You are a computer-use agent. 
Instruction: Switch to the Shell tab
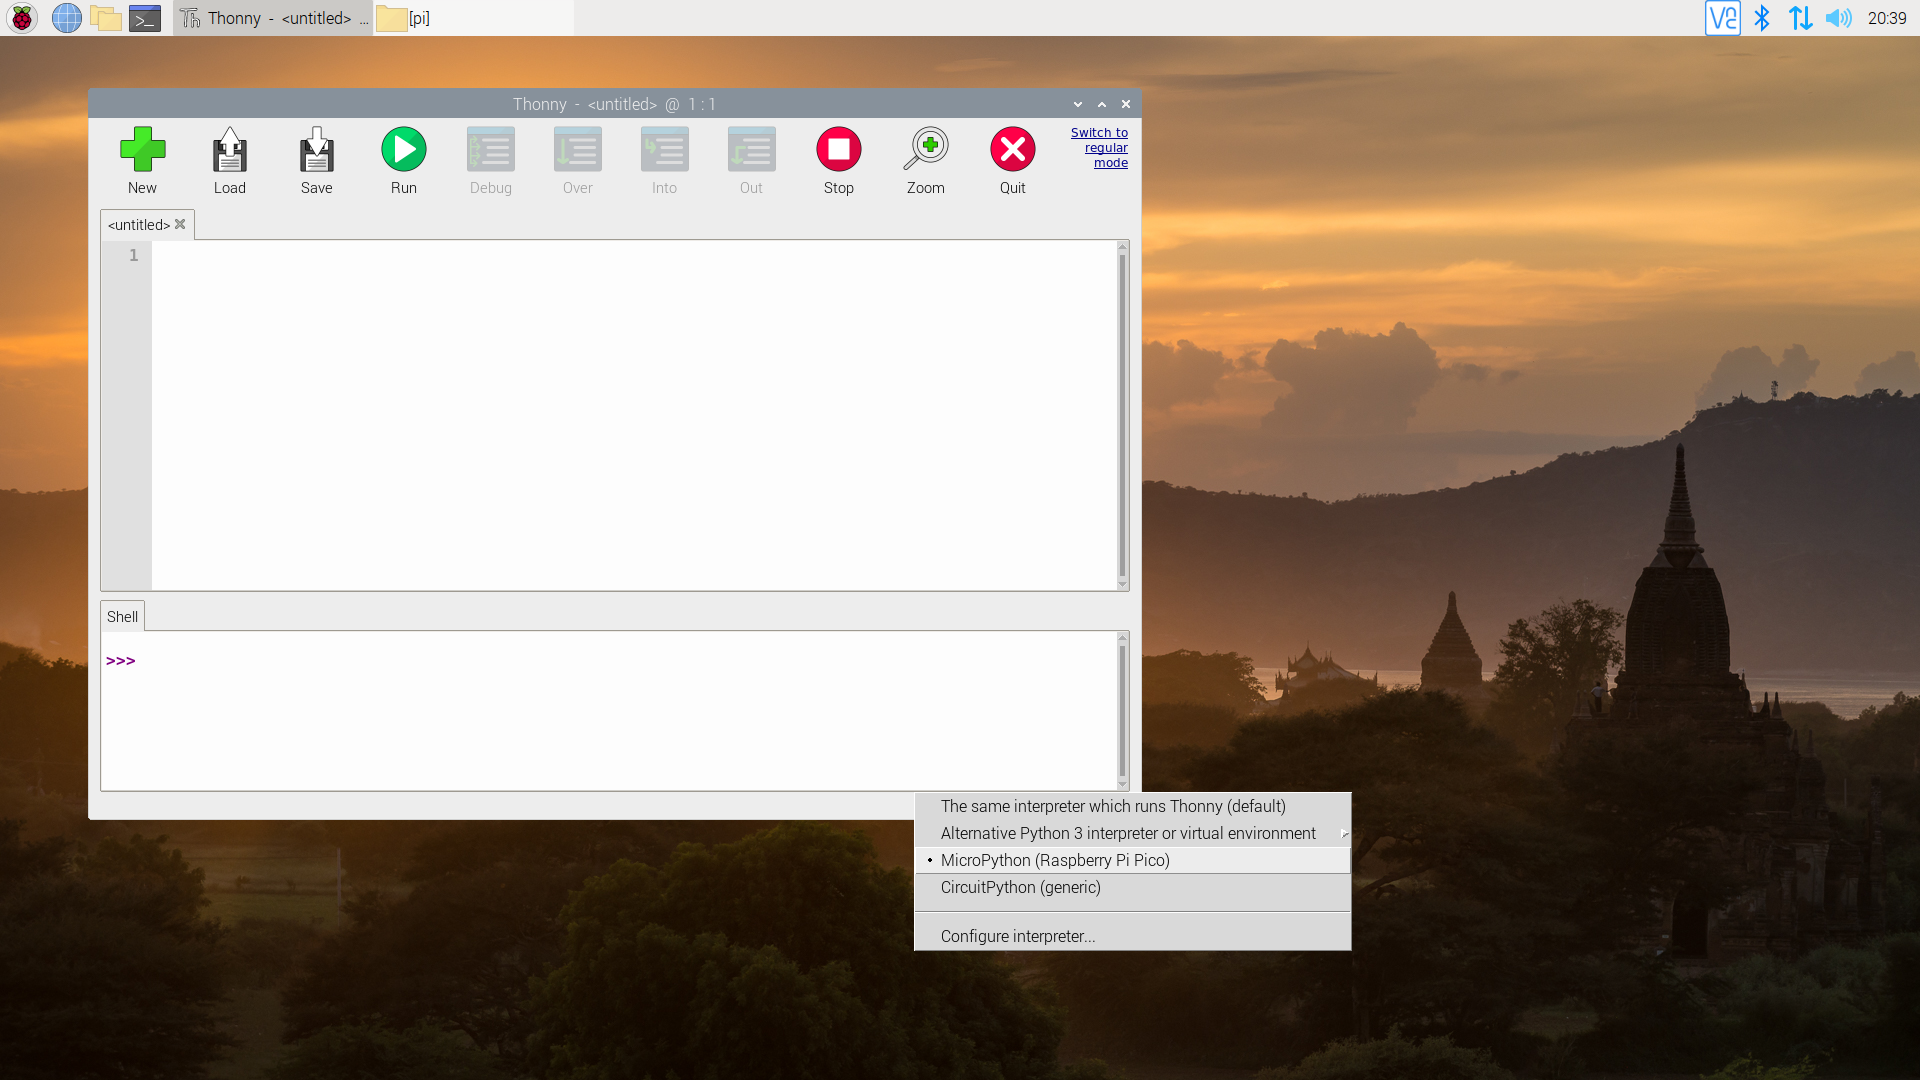121,616
